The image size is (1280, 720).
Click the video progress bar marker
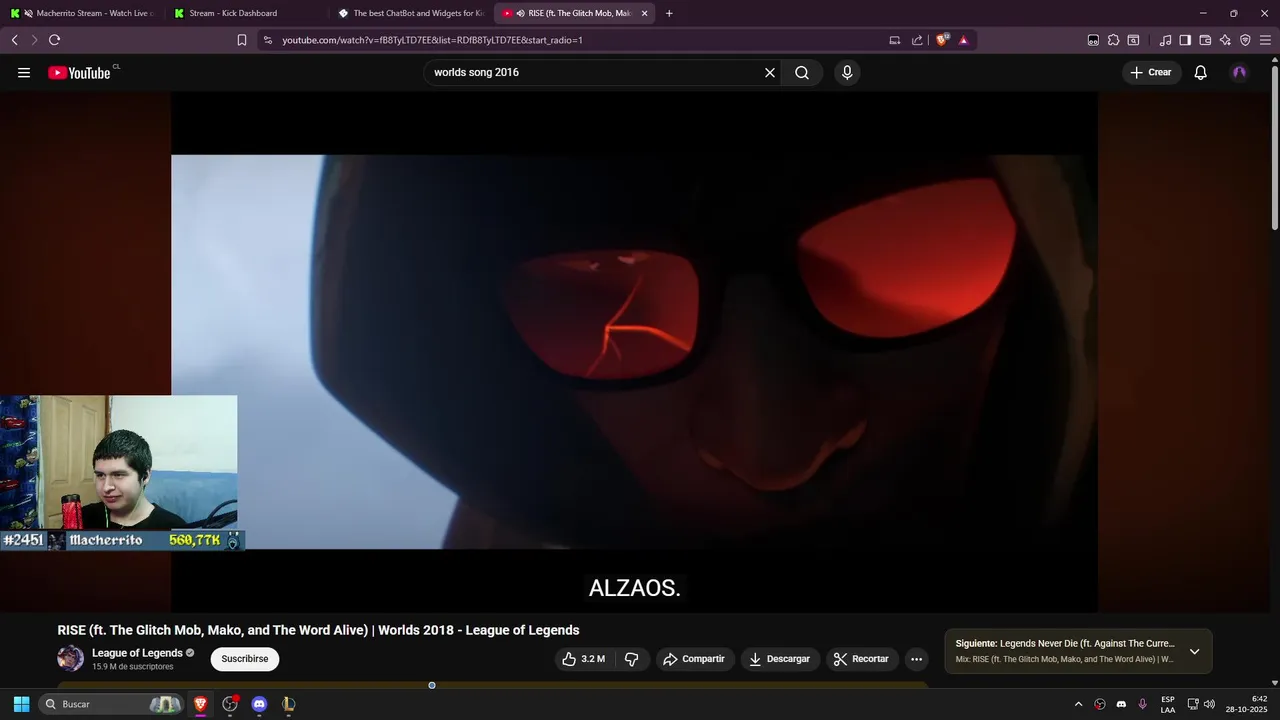[432, 685]
